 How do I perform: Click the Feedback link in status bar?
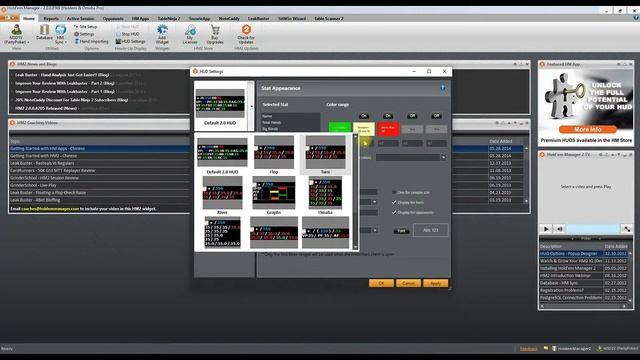click(529, 349)
